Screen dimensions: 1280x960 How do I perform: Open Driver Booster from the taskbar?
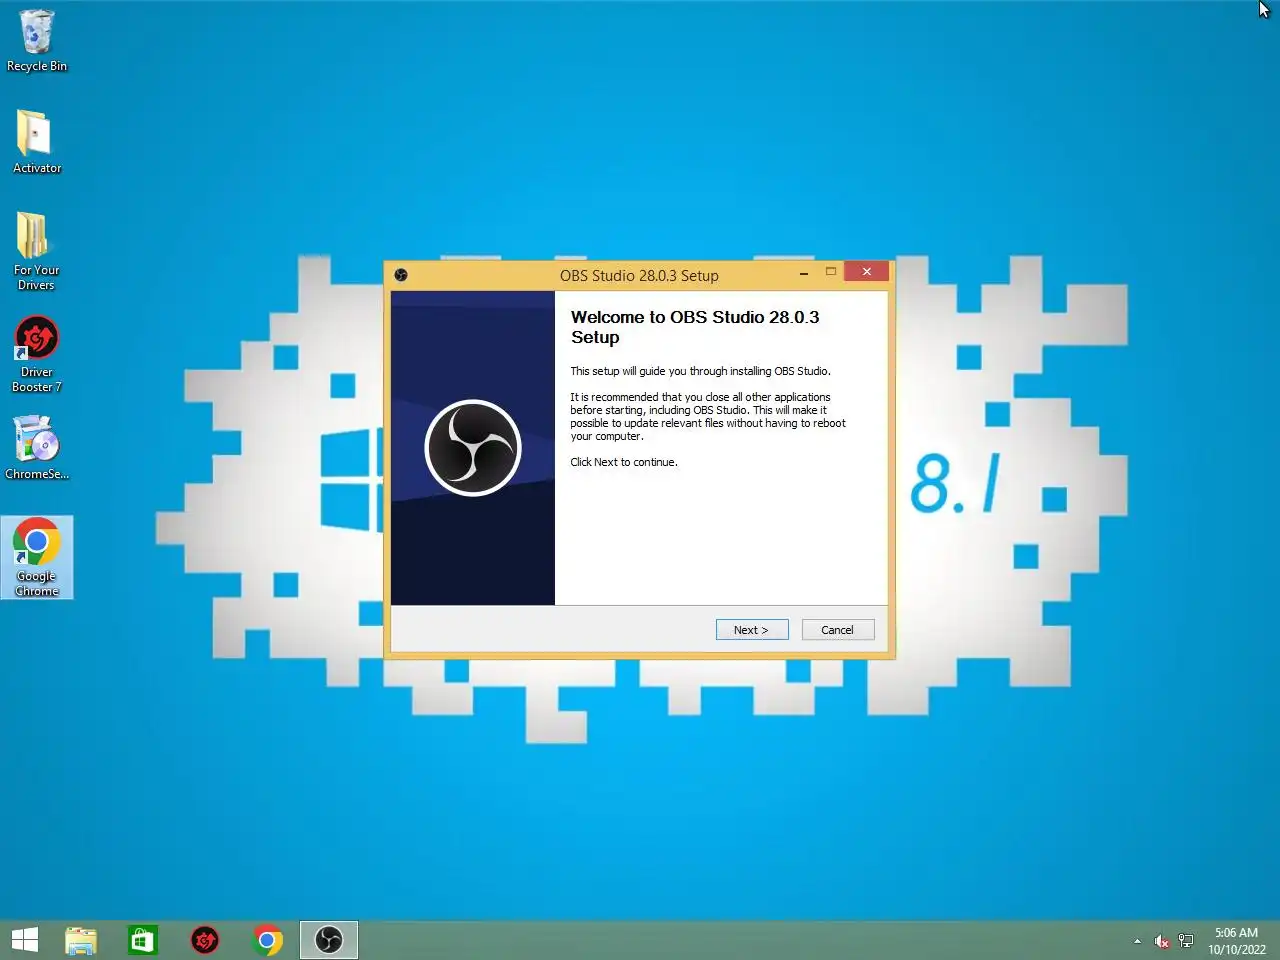tap(205, 940)
